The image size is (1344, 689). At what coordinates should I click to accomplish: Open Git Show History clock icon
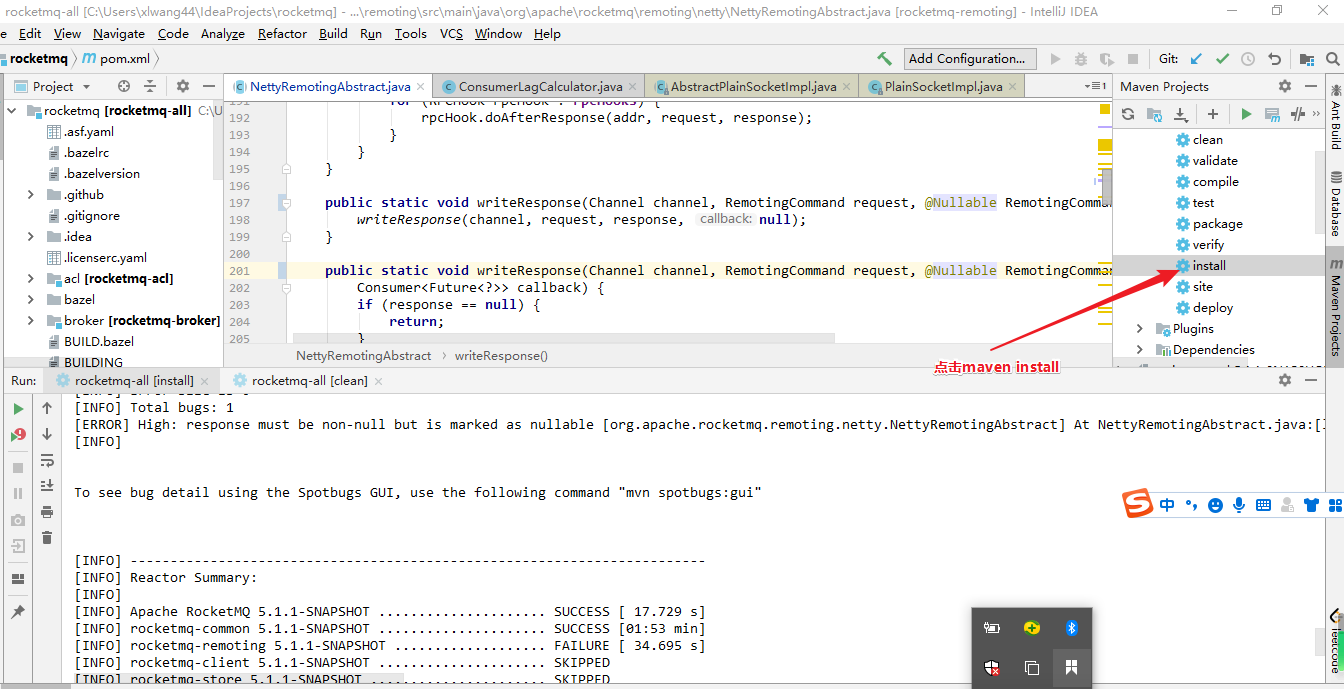click(x=1248, y=59)
